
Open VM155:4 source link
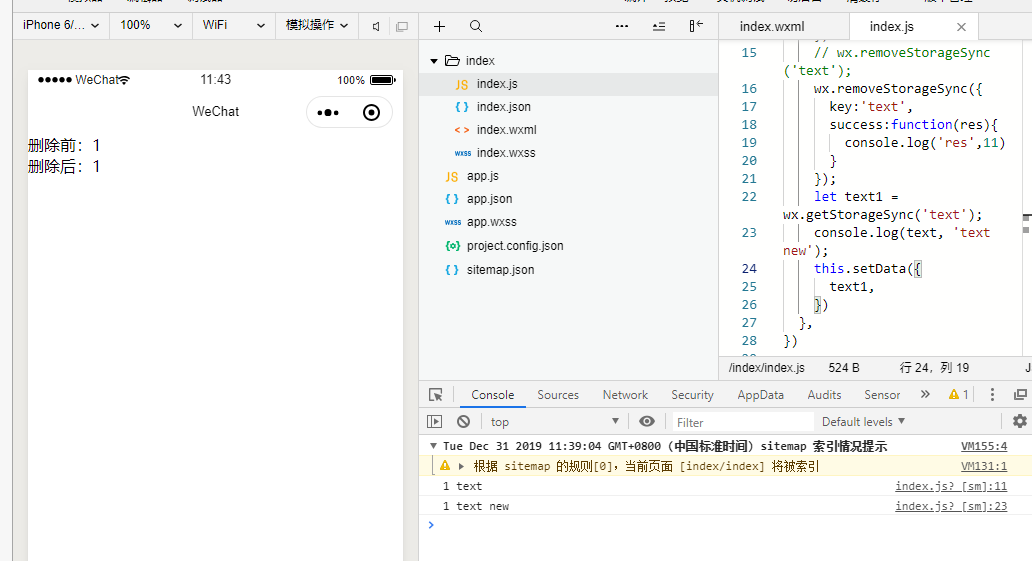click(984, 446)
